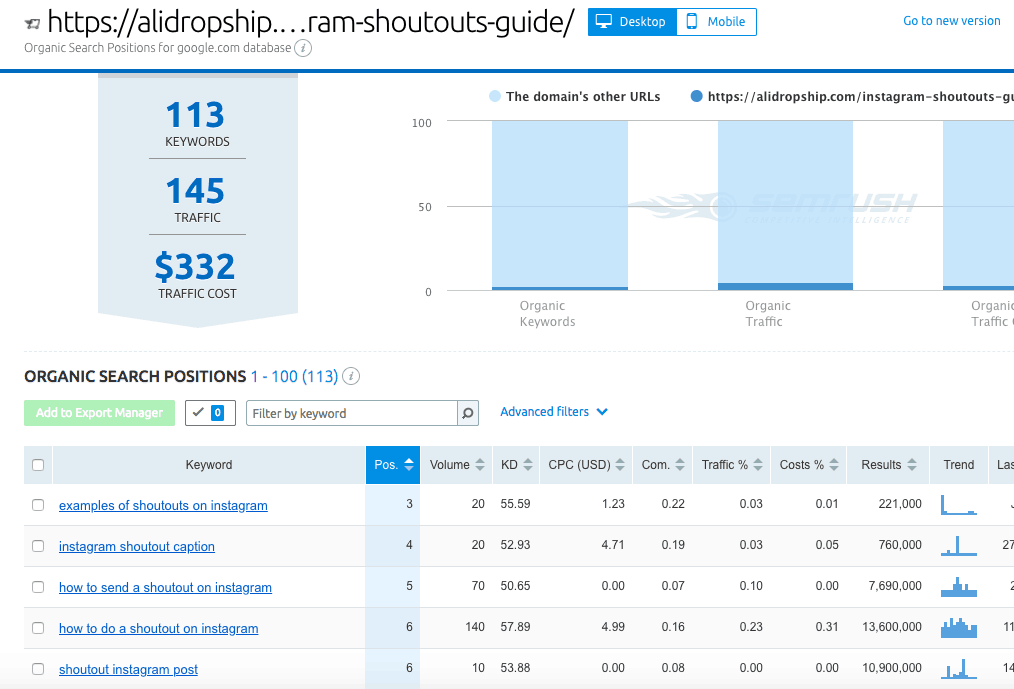The height and width of the screenshot is (689, 1014).
Task: Sort by KD column sort arrows
Action: click(528, 465)
